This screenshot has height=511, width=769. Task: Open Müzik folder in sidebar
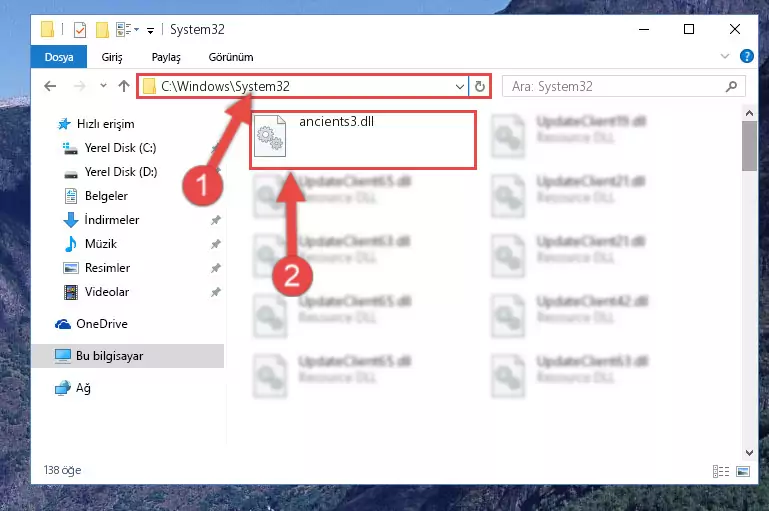click(101, 244)
